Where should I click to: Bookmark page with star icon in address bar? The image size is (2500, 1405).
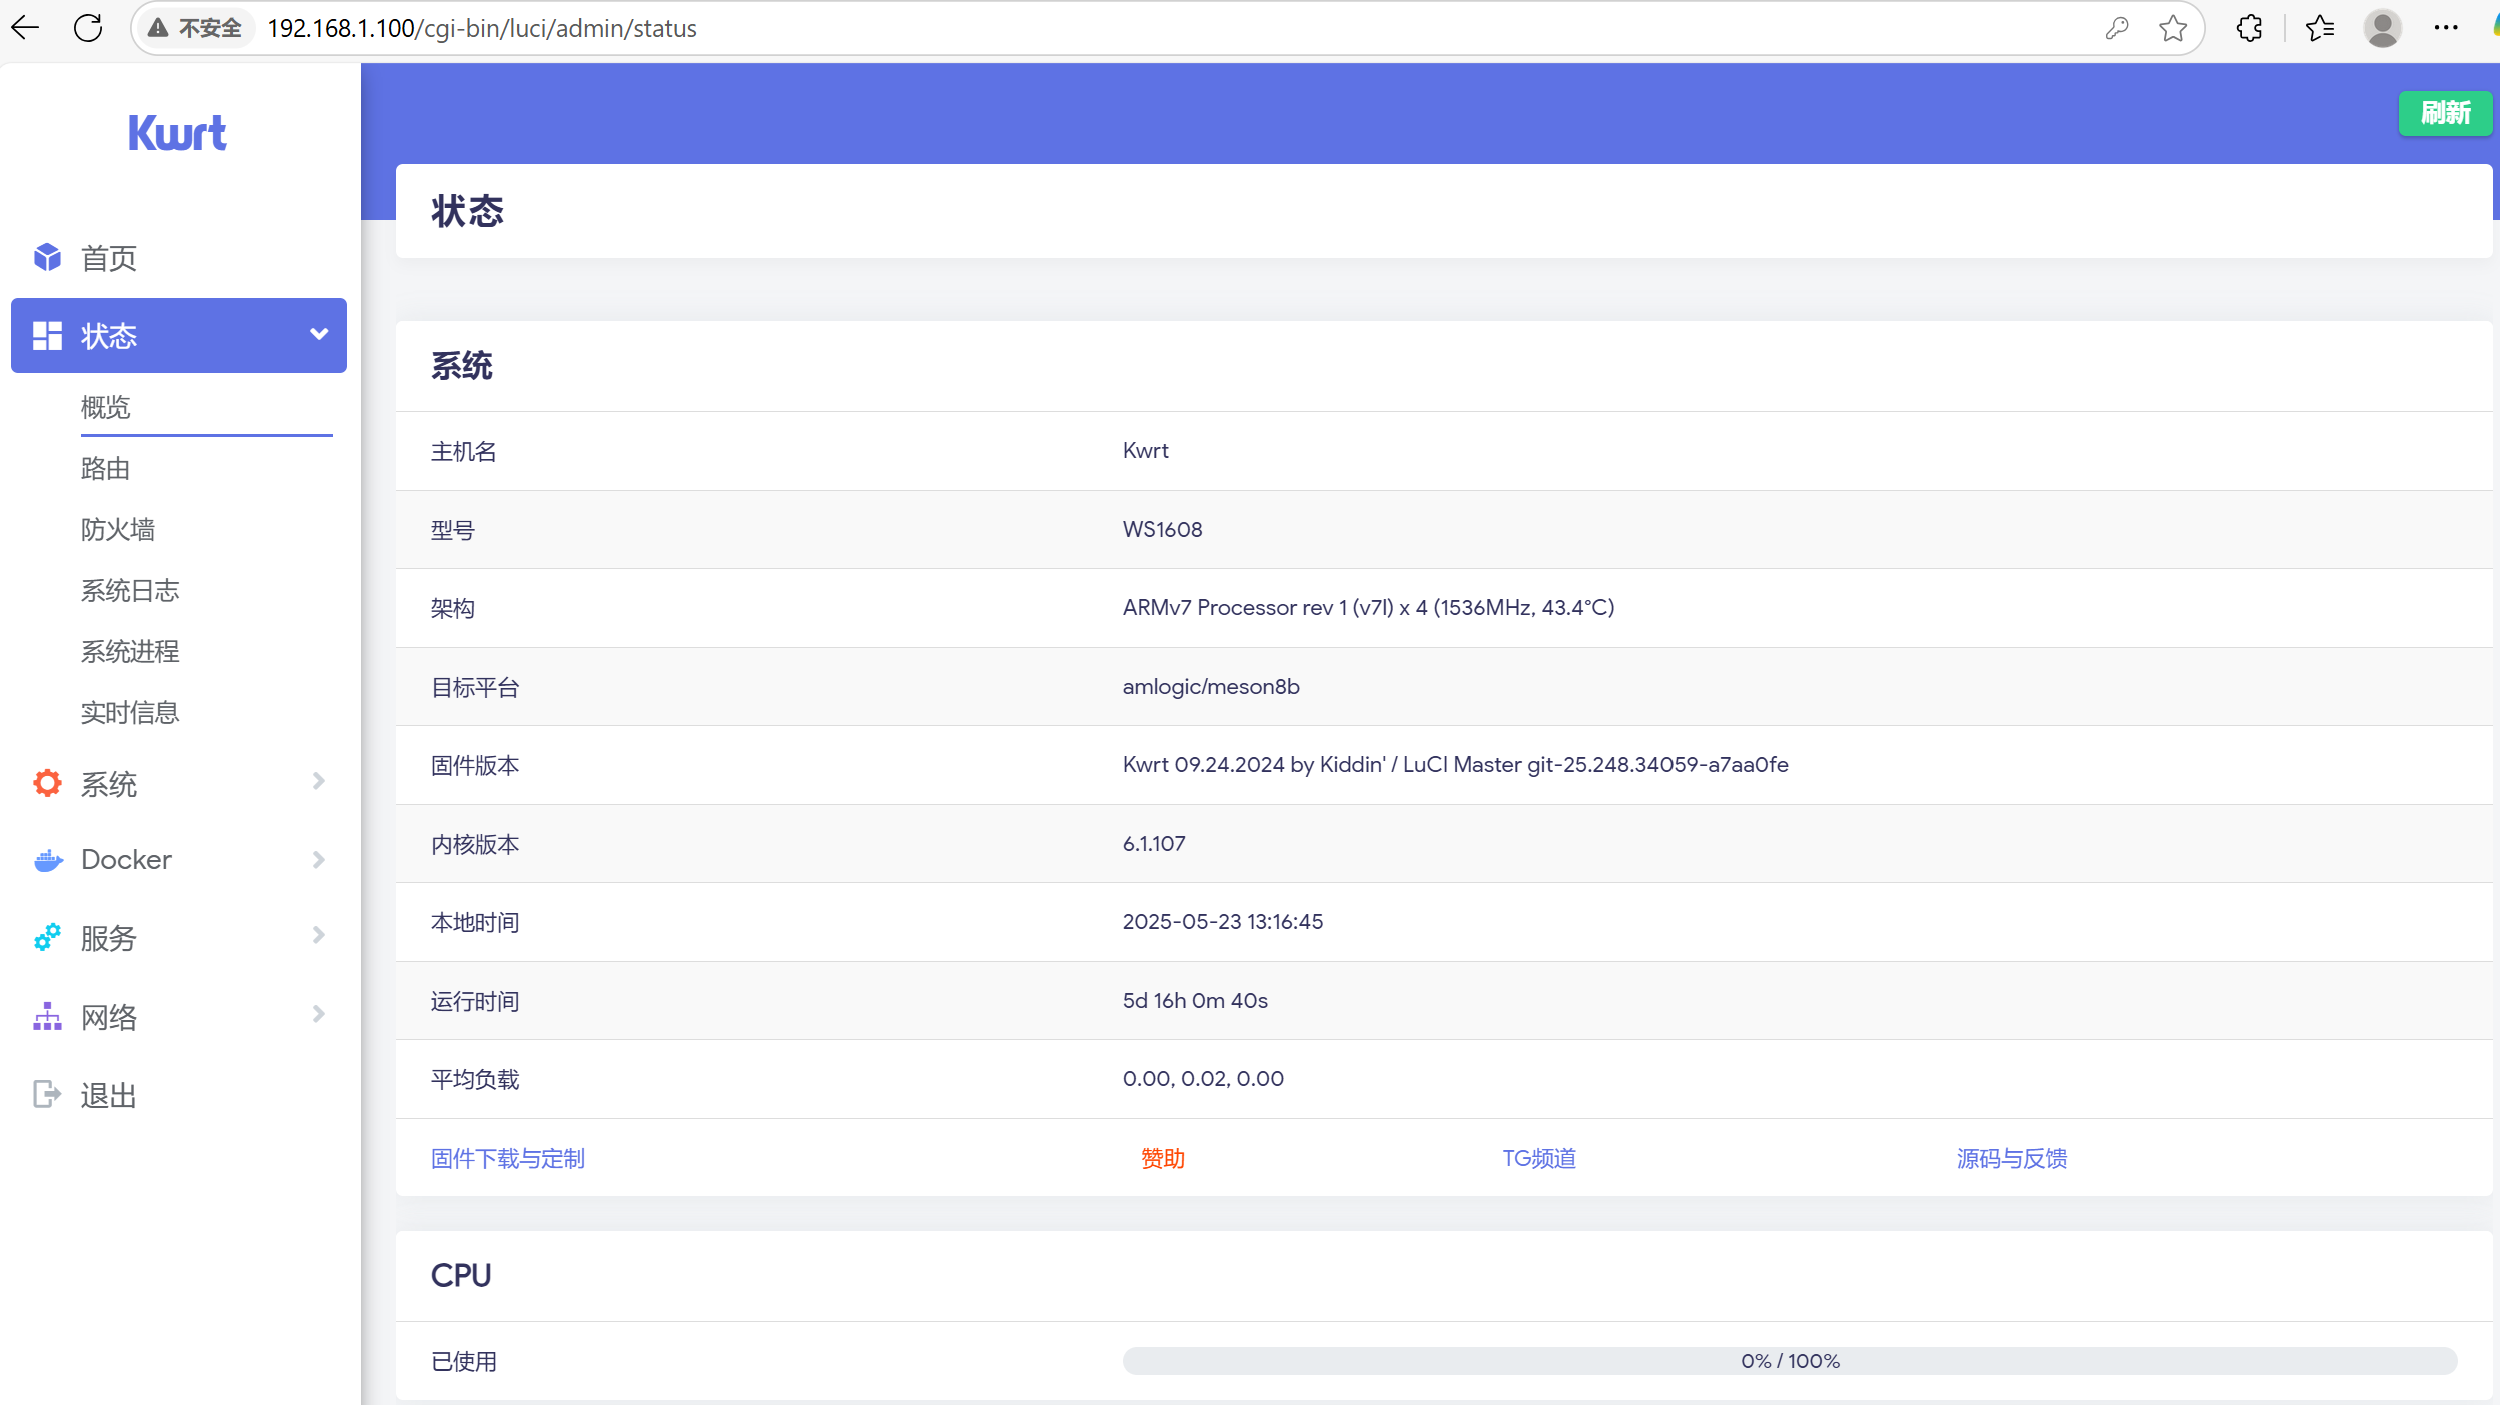[x=2172, y=28]
